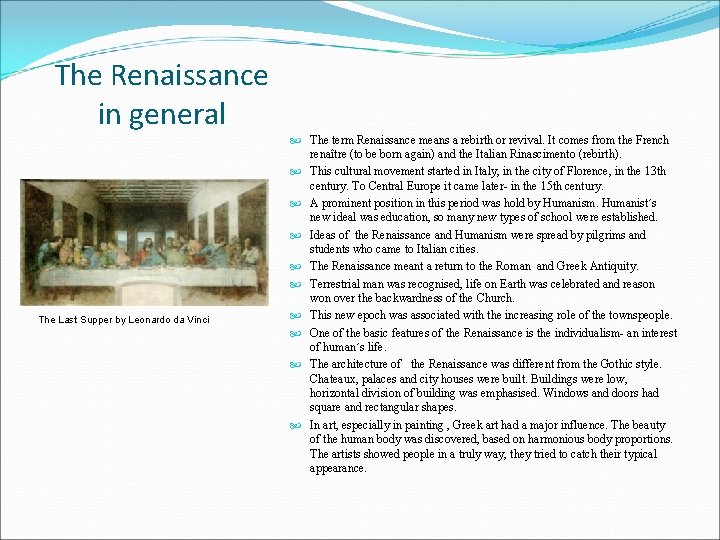The width and height of the screenshot is (720, 540).
Task: Click bullet marker beside "A prominent position"
Action: (295, 203)
